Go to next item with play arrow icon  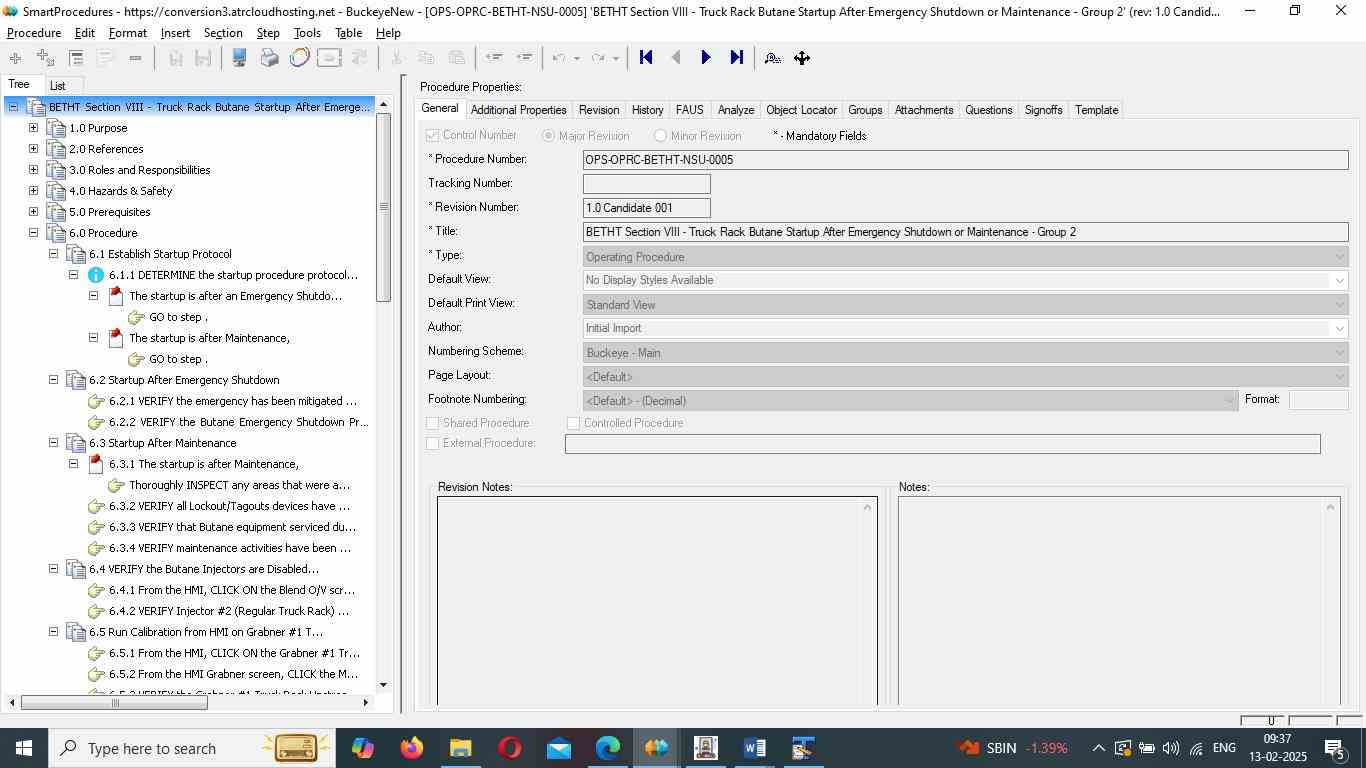(706, 58)
